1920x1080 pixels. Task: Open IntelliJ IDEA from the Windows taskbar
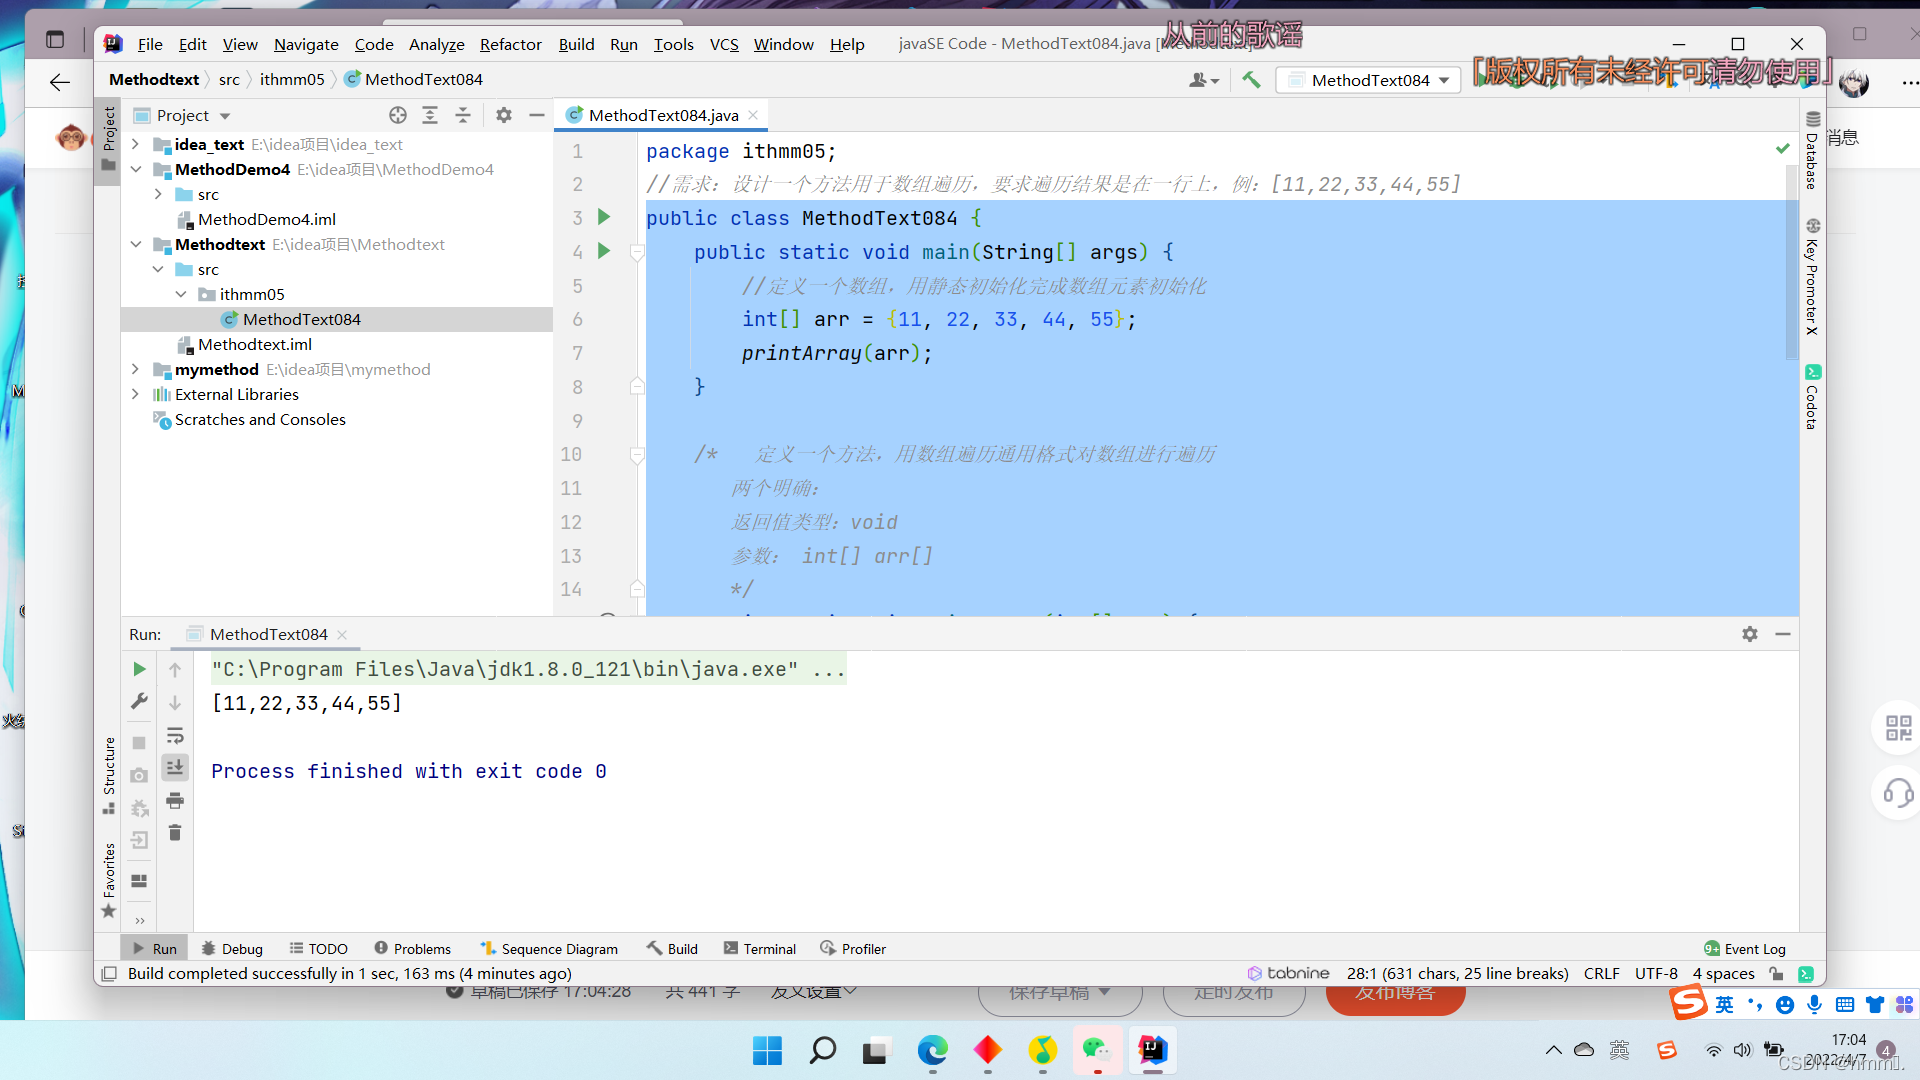tap(1152, 1050)
